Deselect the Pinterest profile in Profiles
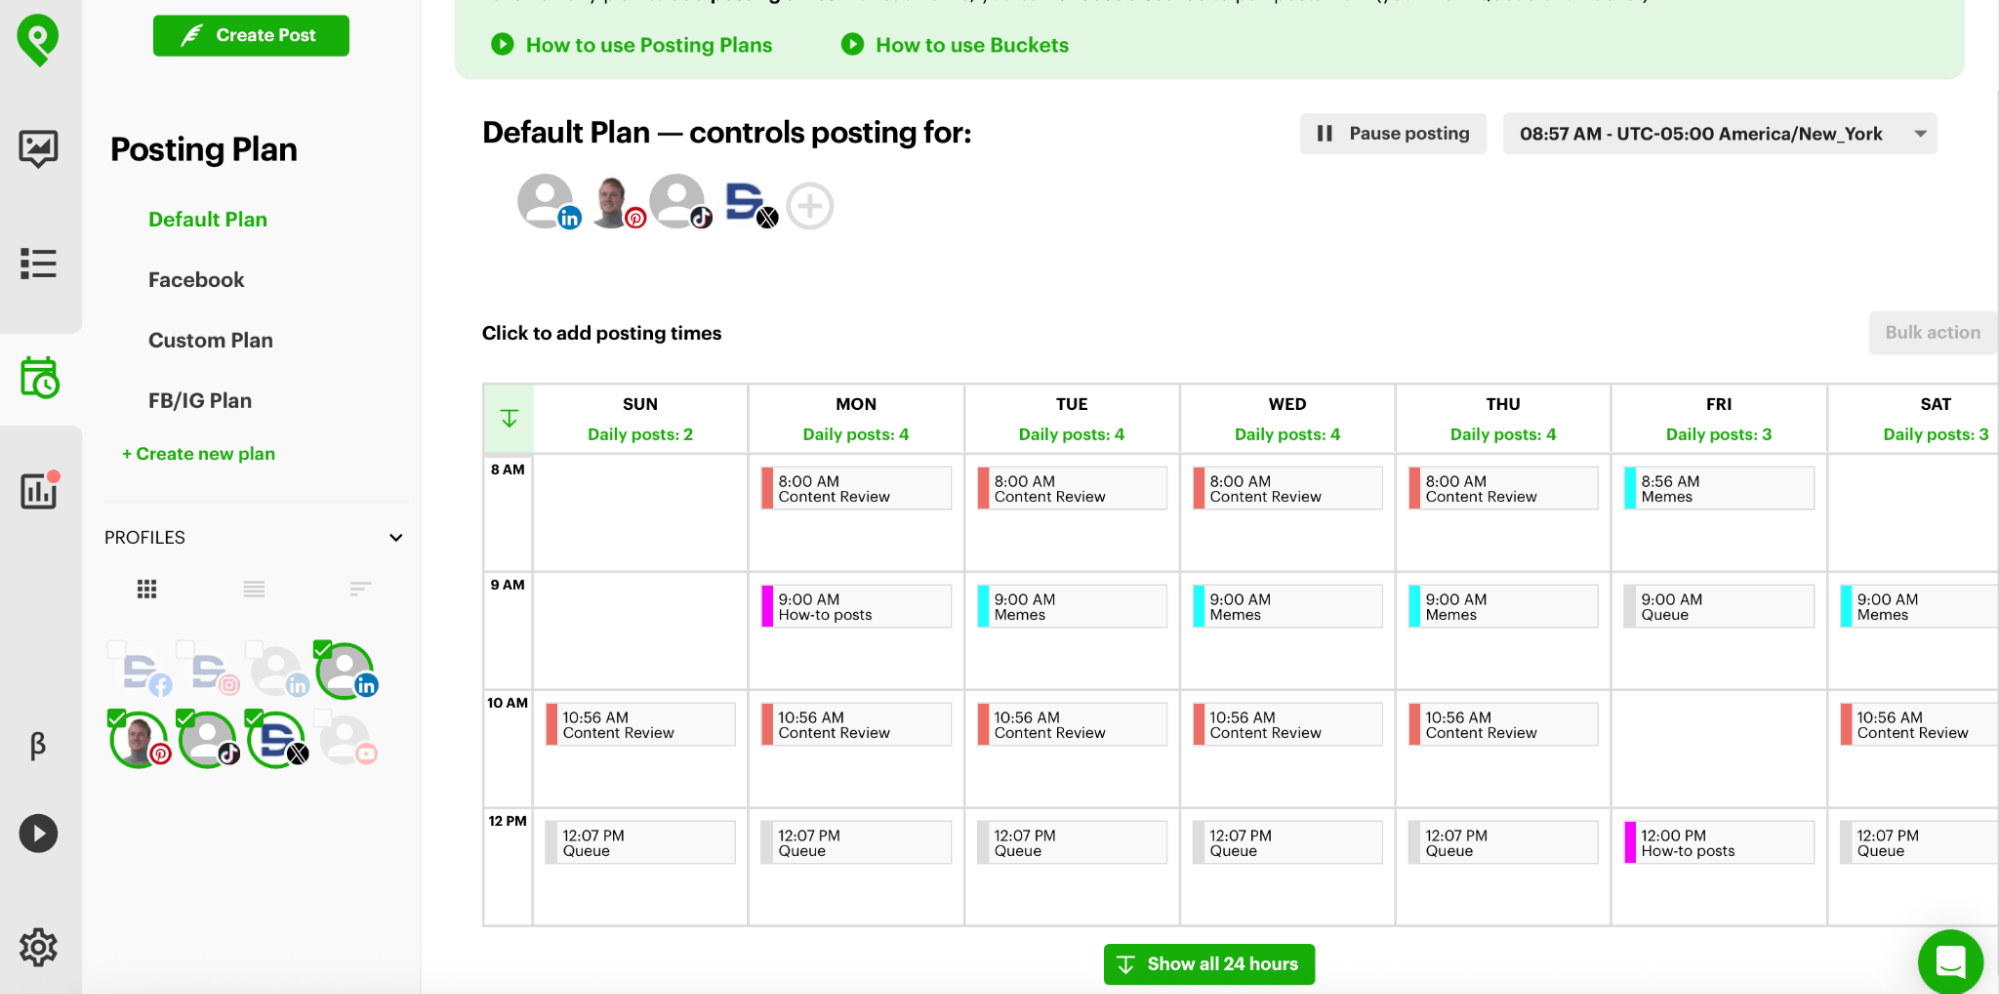 coord(117,718)
